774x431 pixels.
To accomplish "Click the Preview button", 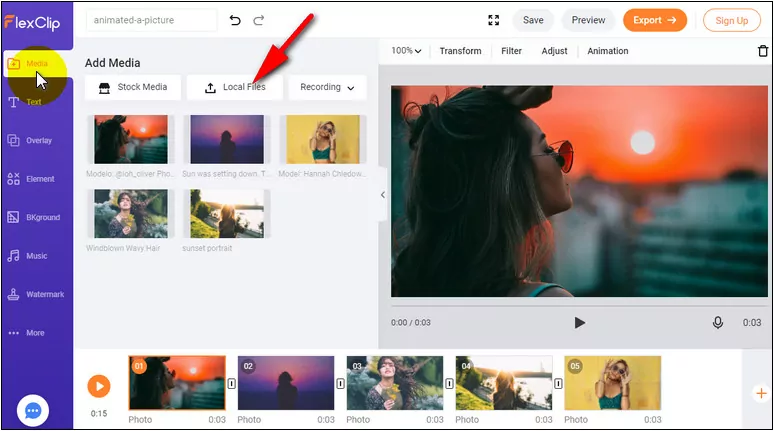I will tap(588, 20).
